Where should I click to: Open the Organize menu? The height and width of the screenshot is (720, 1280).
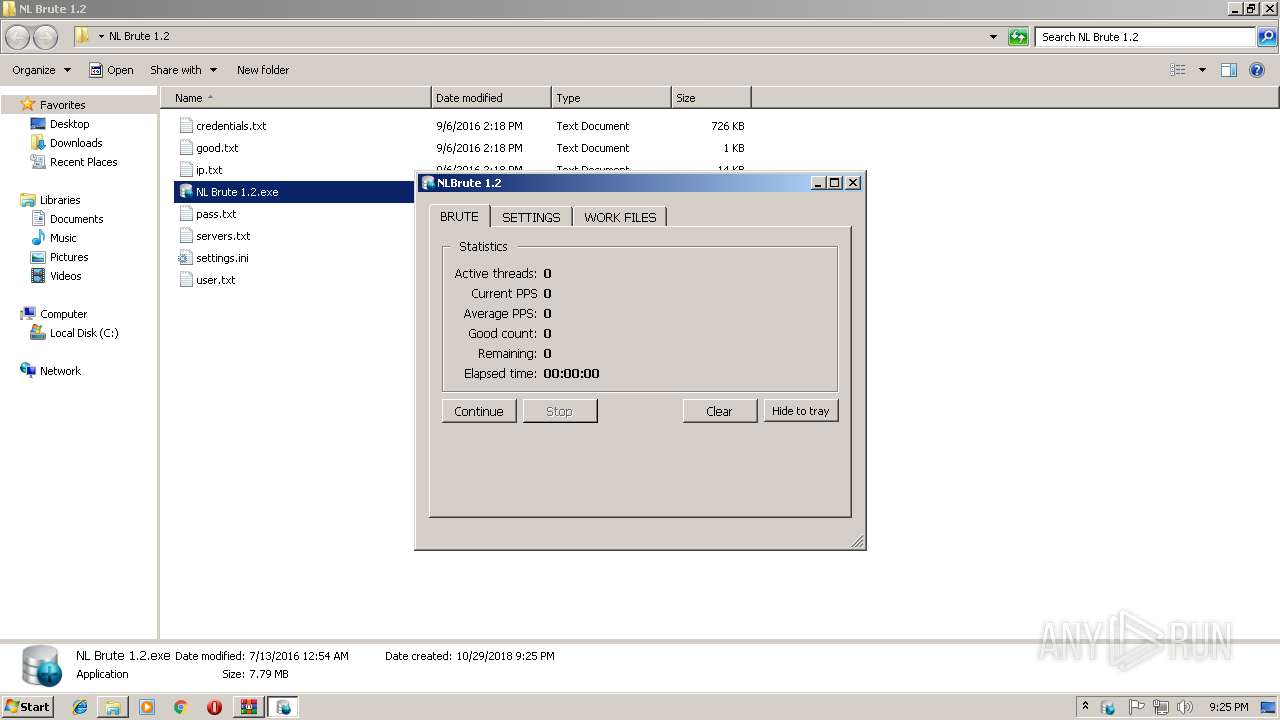pyautogui.click(x=42, y=70)
